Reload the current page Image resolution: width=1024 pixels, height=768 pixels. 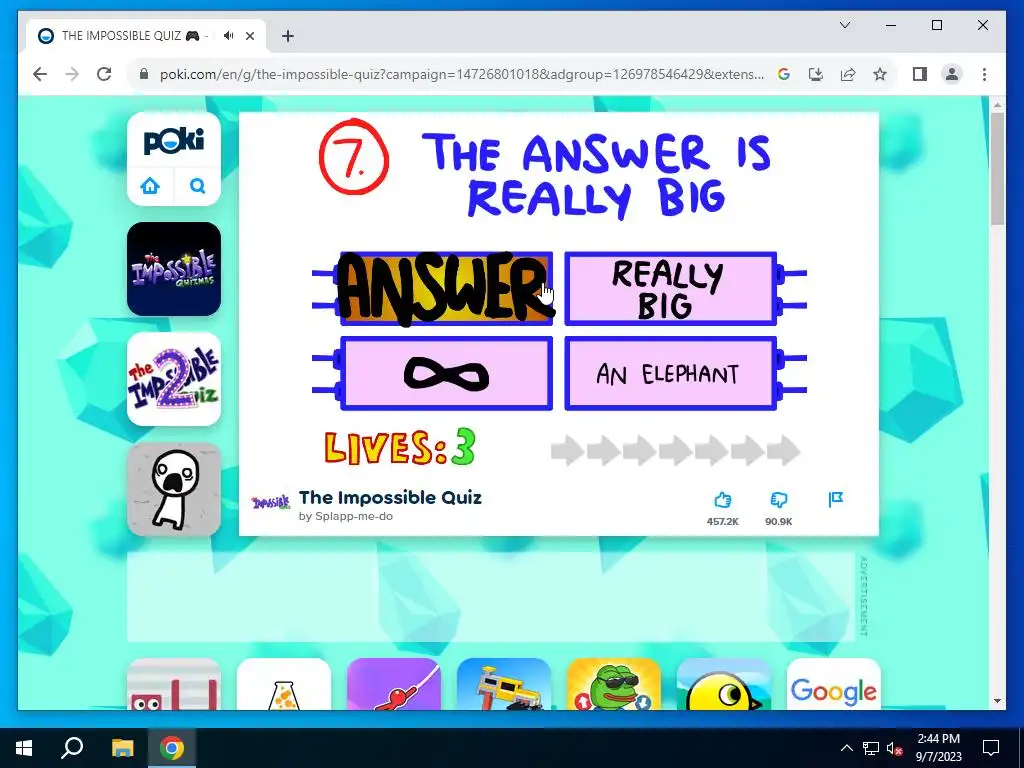(x=104, y=74)
